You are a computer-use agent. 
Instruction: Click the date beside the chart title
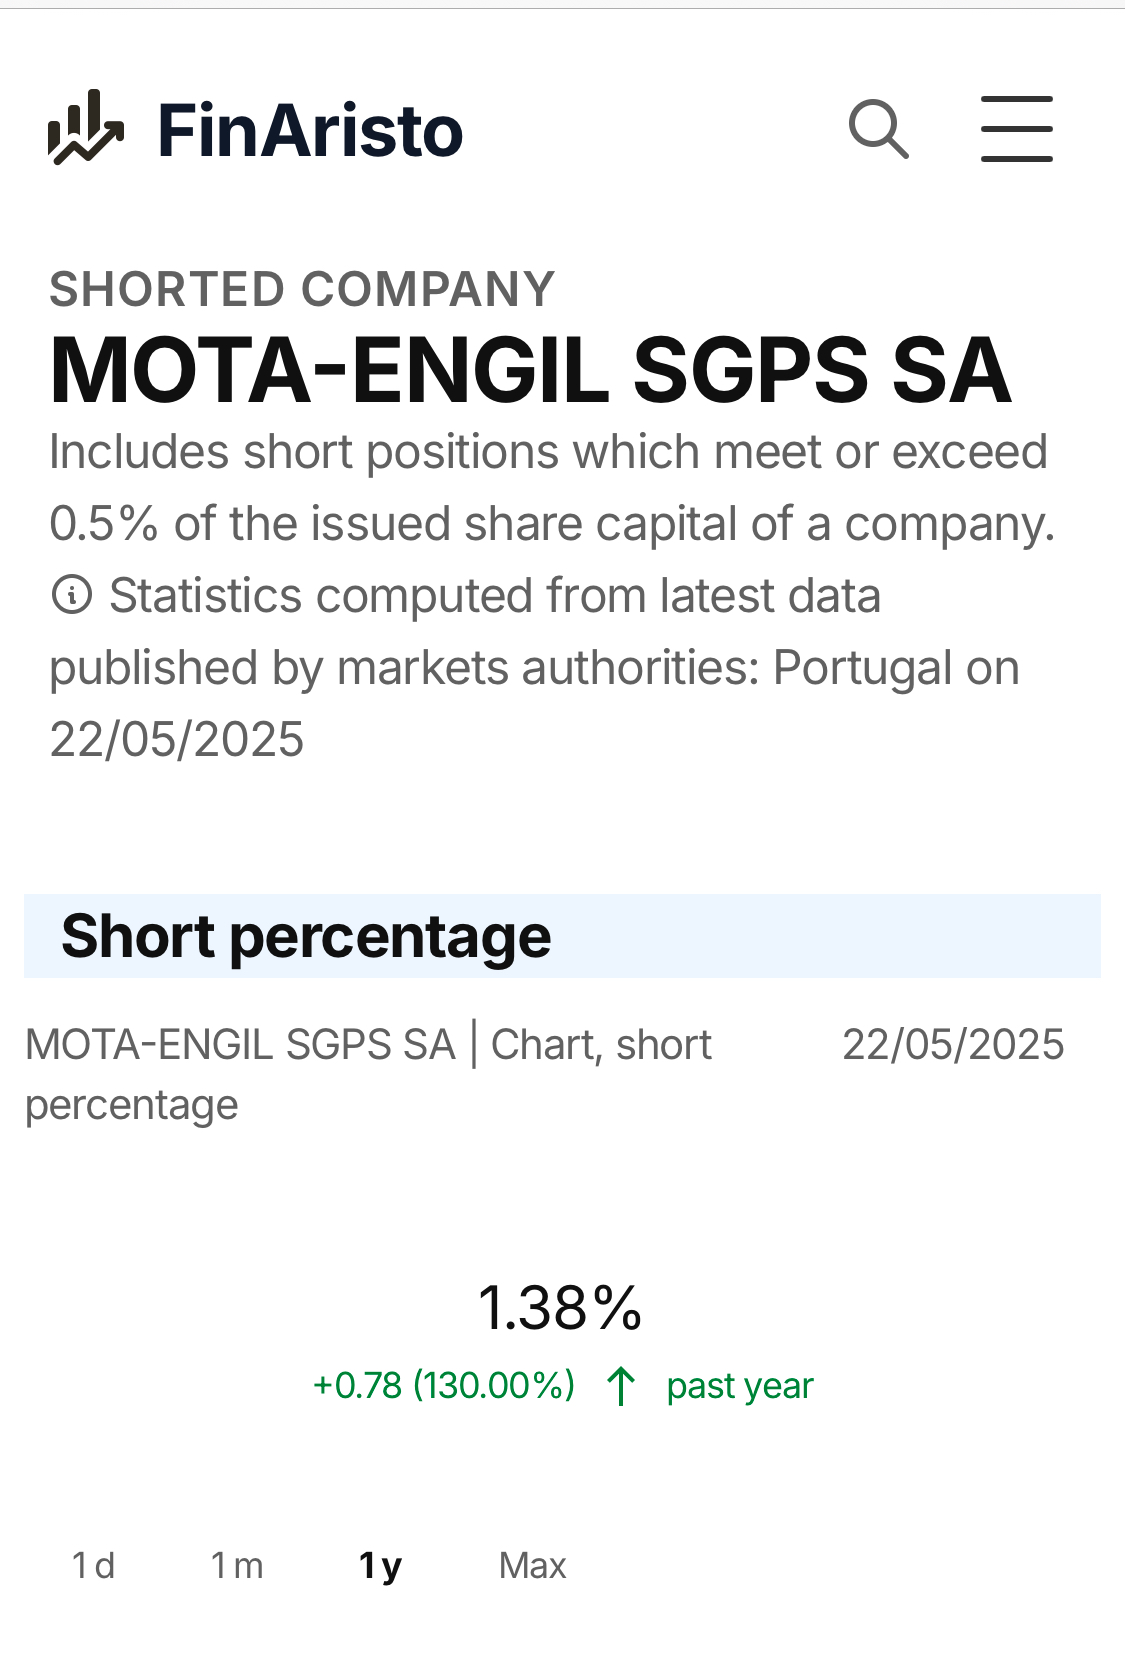[x=953, y=1045]
